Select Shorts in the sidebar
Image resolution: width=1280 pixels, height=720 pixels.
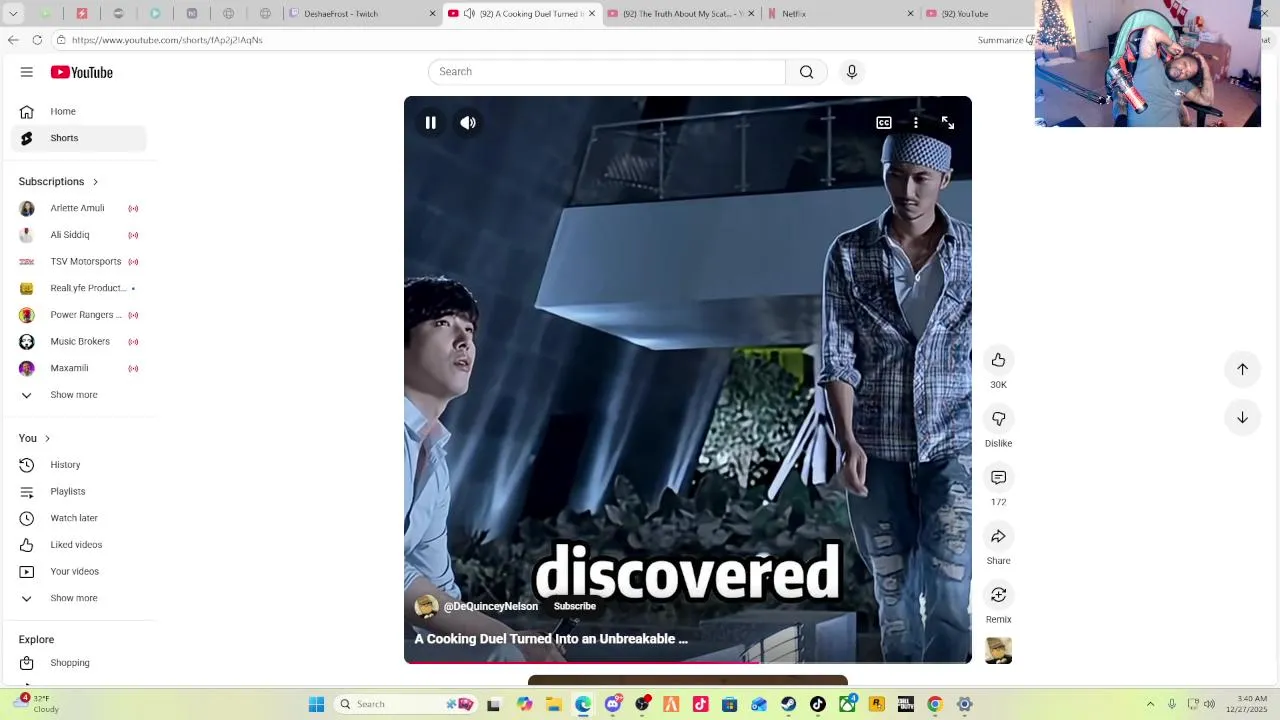(78, 138)
